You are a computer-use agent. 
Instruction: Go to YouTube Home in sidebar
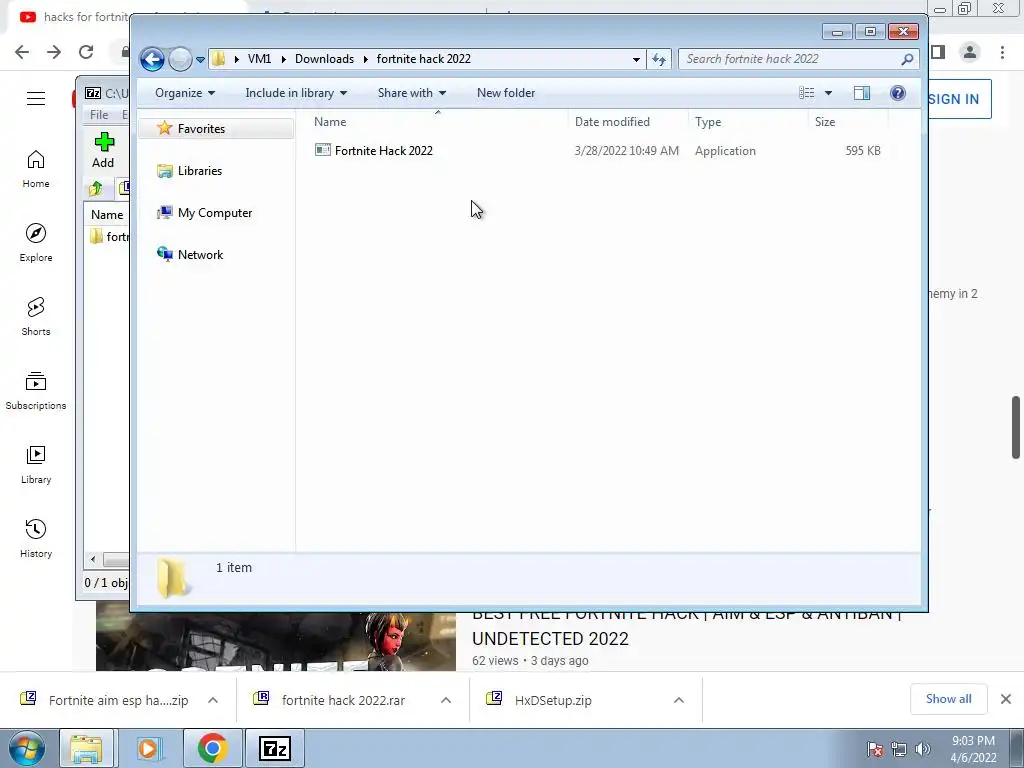click(36, 169)
